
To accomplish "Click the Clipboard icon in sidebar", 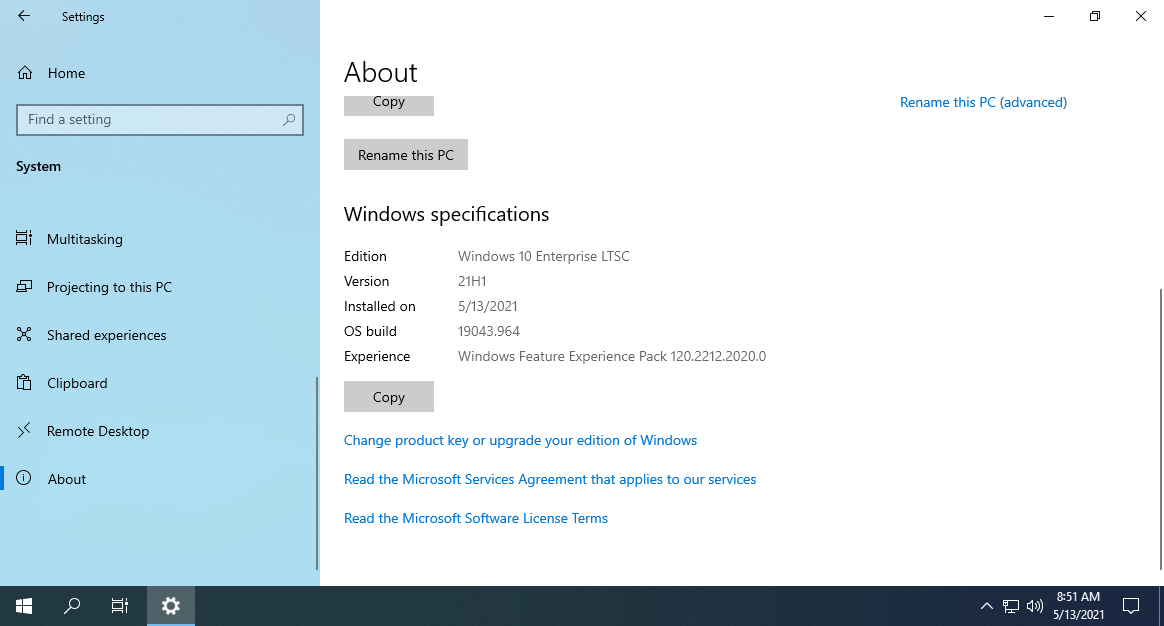I will 24,382.
